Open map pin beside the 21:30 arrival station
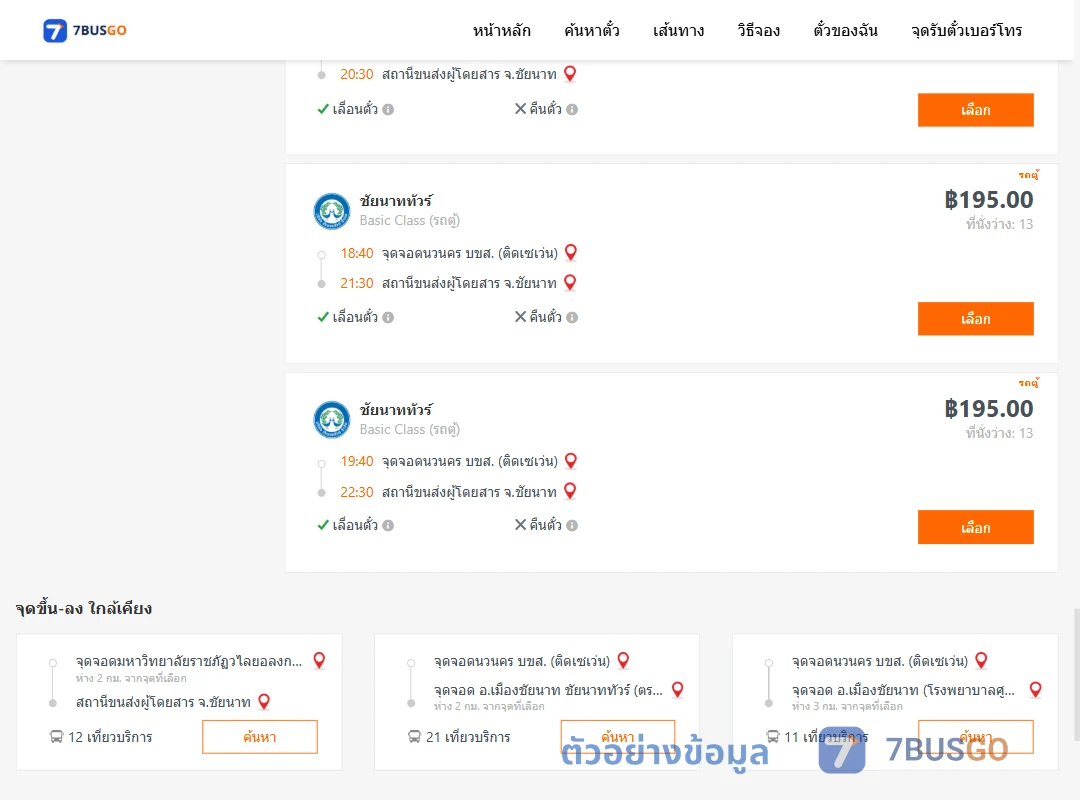The height and width of the screenshot is (800, 1080). pyautogui.click(x=570, y=283)
